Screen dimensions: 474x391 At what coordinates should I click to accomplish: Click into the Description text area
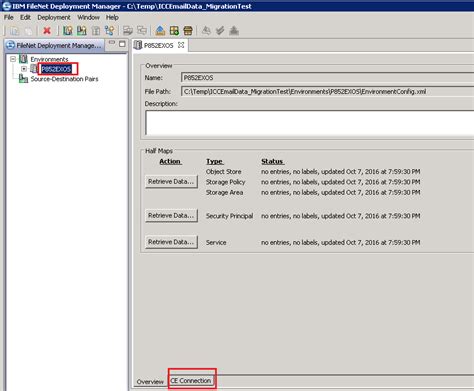(x=310, y=122)
